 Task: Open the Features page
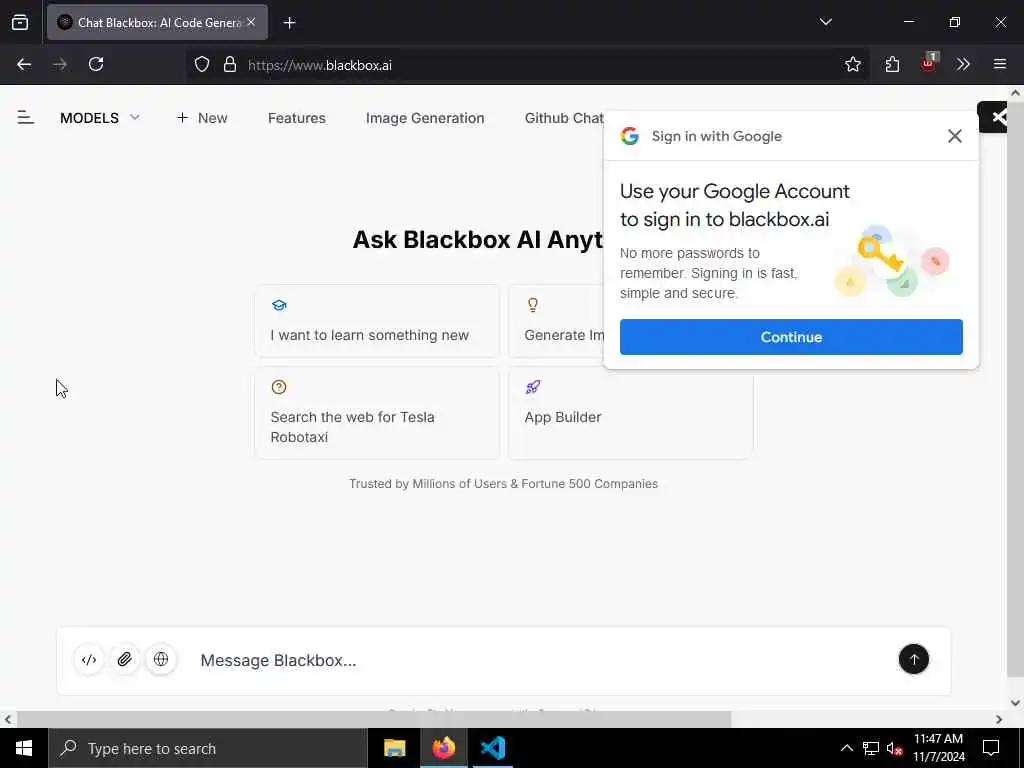(x=296, y=118)
